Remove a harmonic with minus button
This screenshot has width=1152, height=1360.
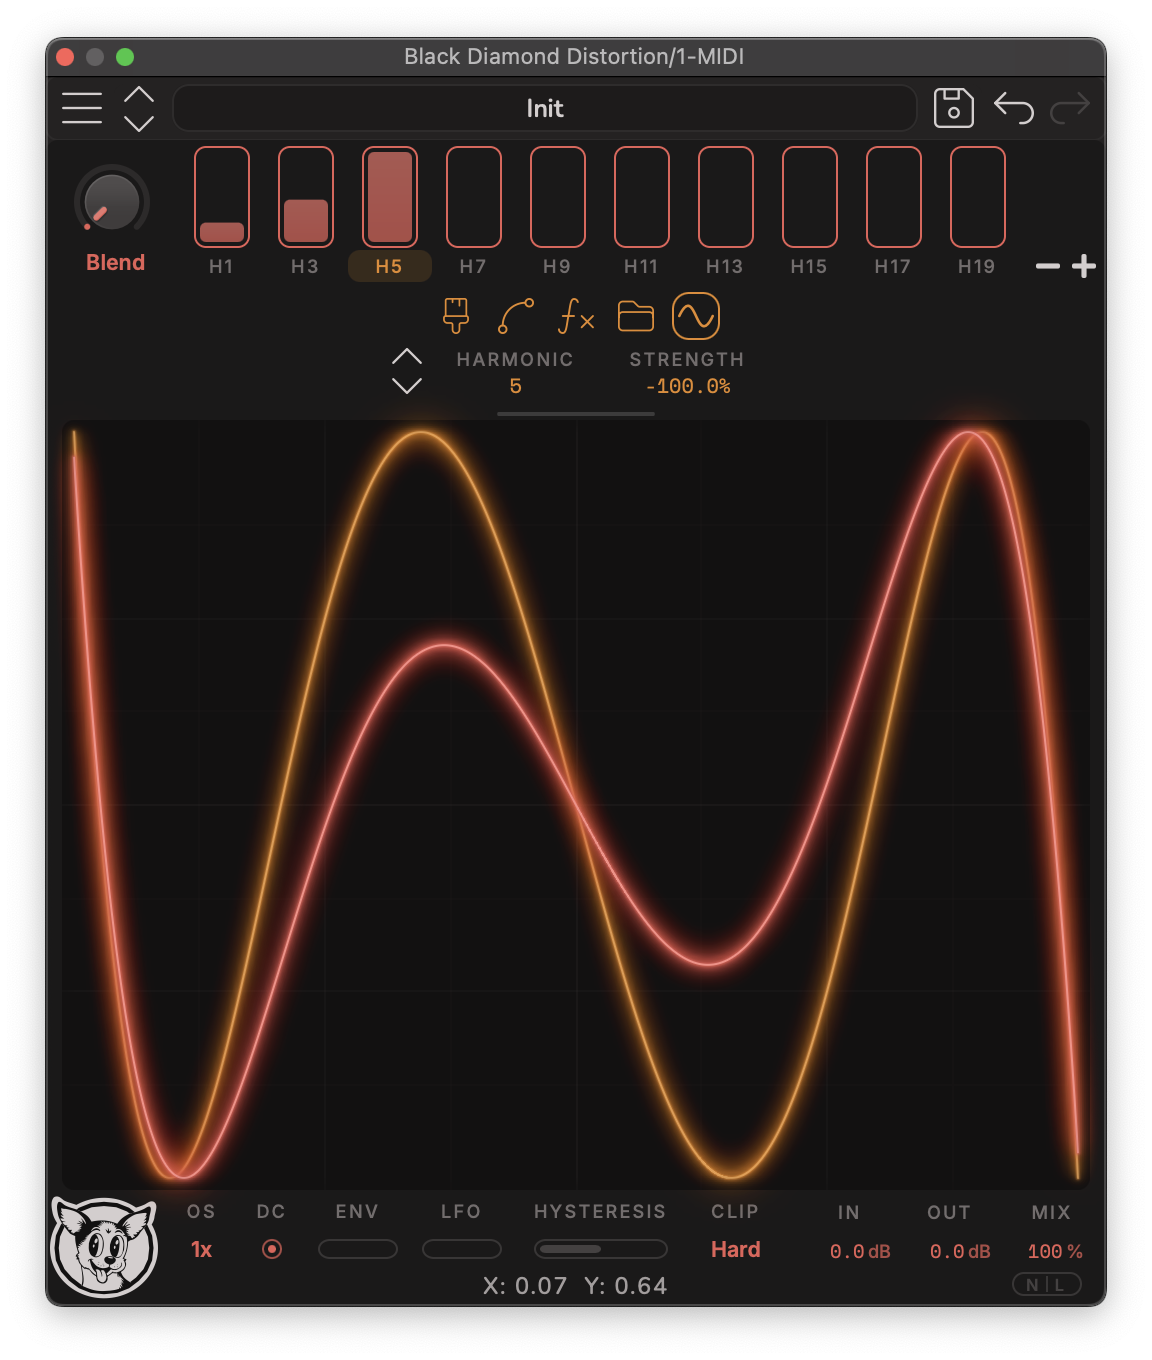tap(1048, 266)
